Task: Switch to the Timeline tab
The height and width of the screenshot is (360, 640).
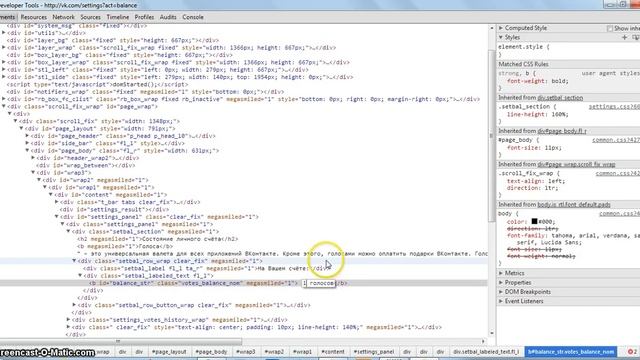Action: click(118, 17)
